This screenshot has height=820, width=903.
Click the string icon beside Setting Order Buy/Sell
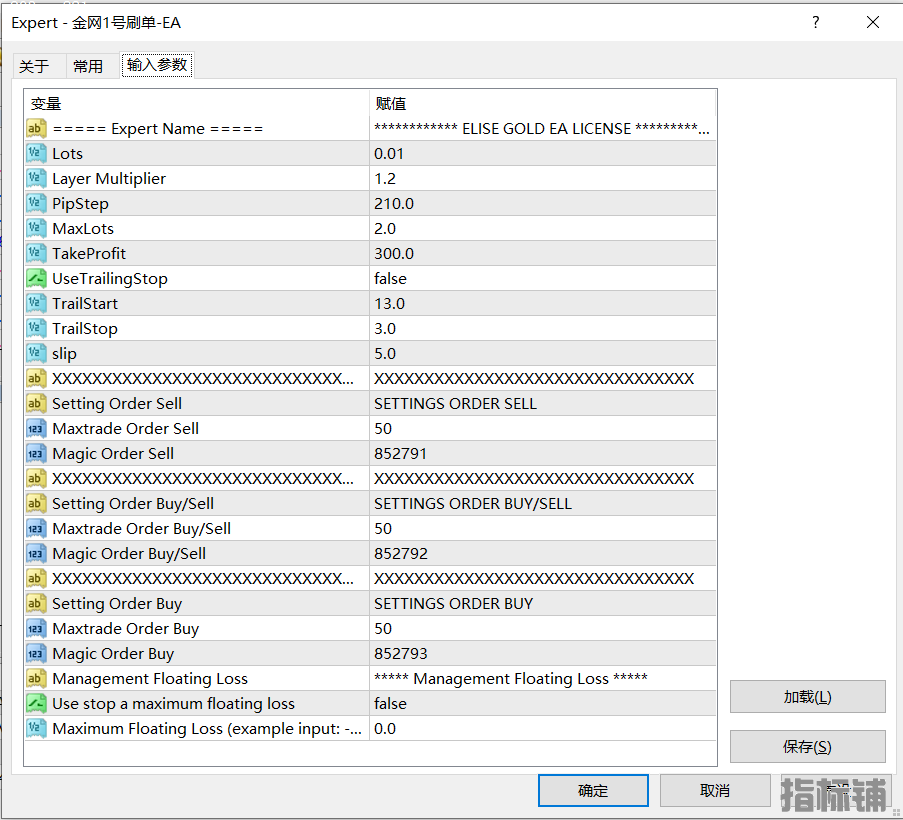[x=36, y=503]
